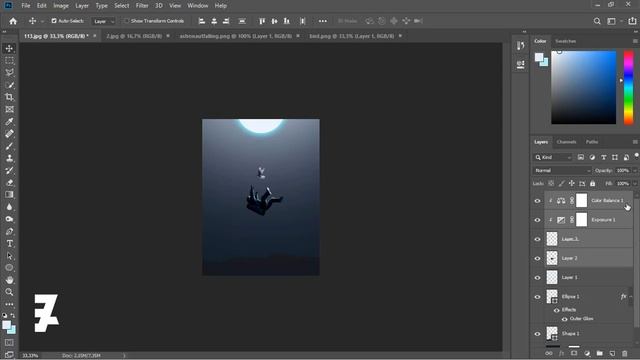Open the Fill value dropdown arrow
This screenshot has width=640, height=360.
(x=635, y=184)
